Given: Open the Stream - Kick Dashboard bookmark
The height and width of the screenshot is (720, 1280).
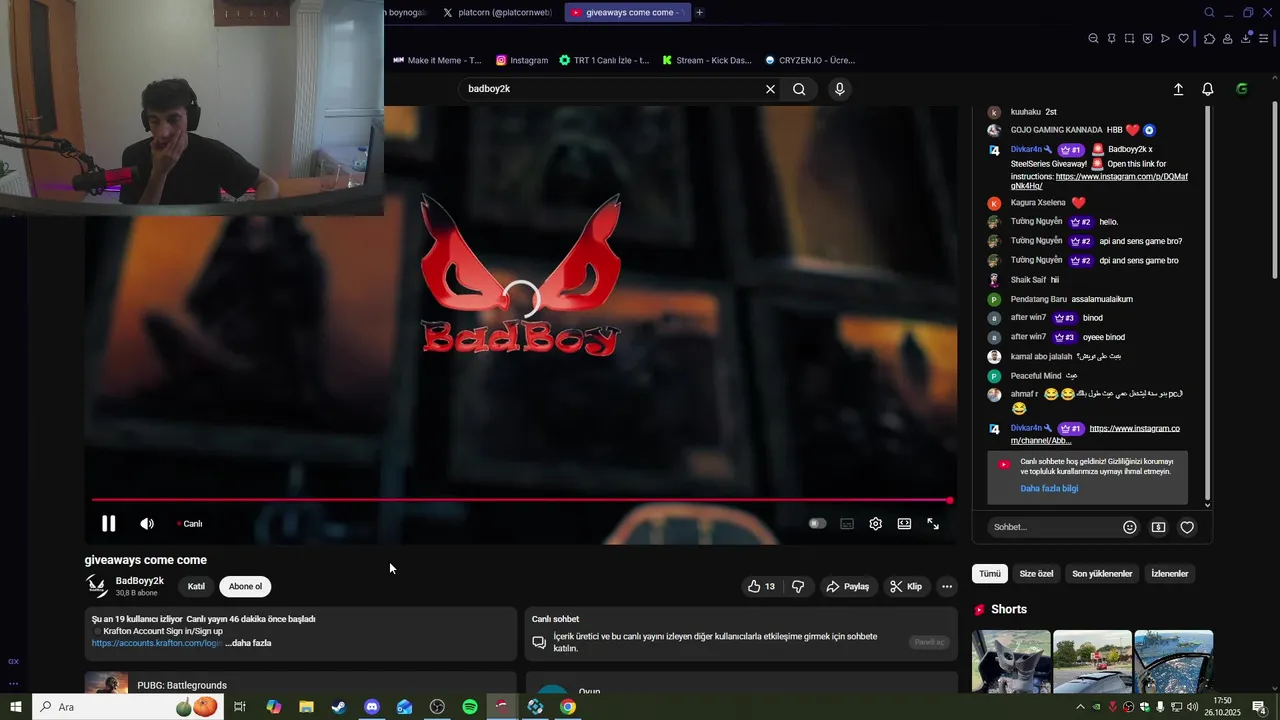Looking at the screenshot, I should tap(706, 60).
